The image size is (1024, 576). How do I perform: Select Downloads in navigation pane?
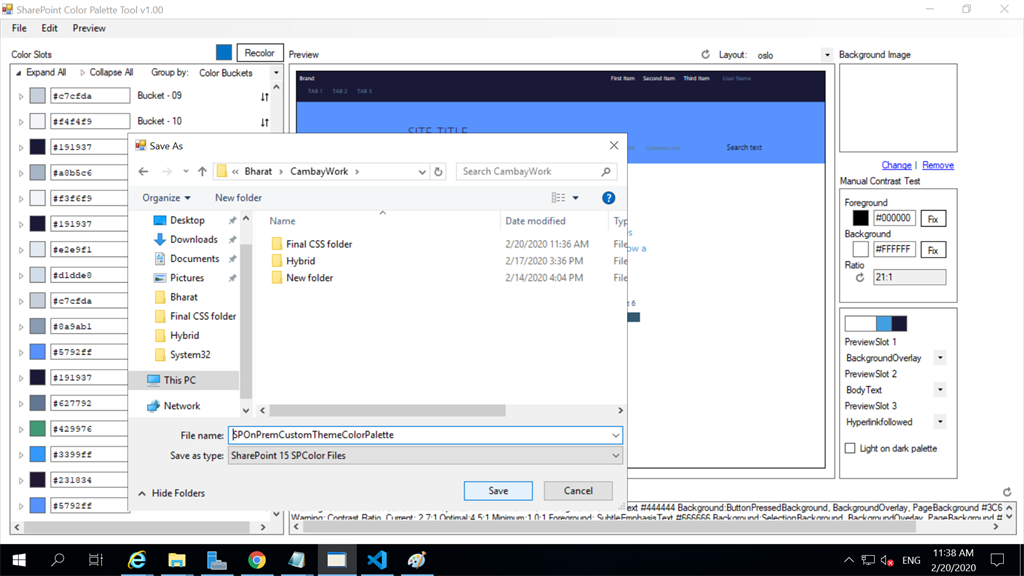[x=193, y=240]
